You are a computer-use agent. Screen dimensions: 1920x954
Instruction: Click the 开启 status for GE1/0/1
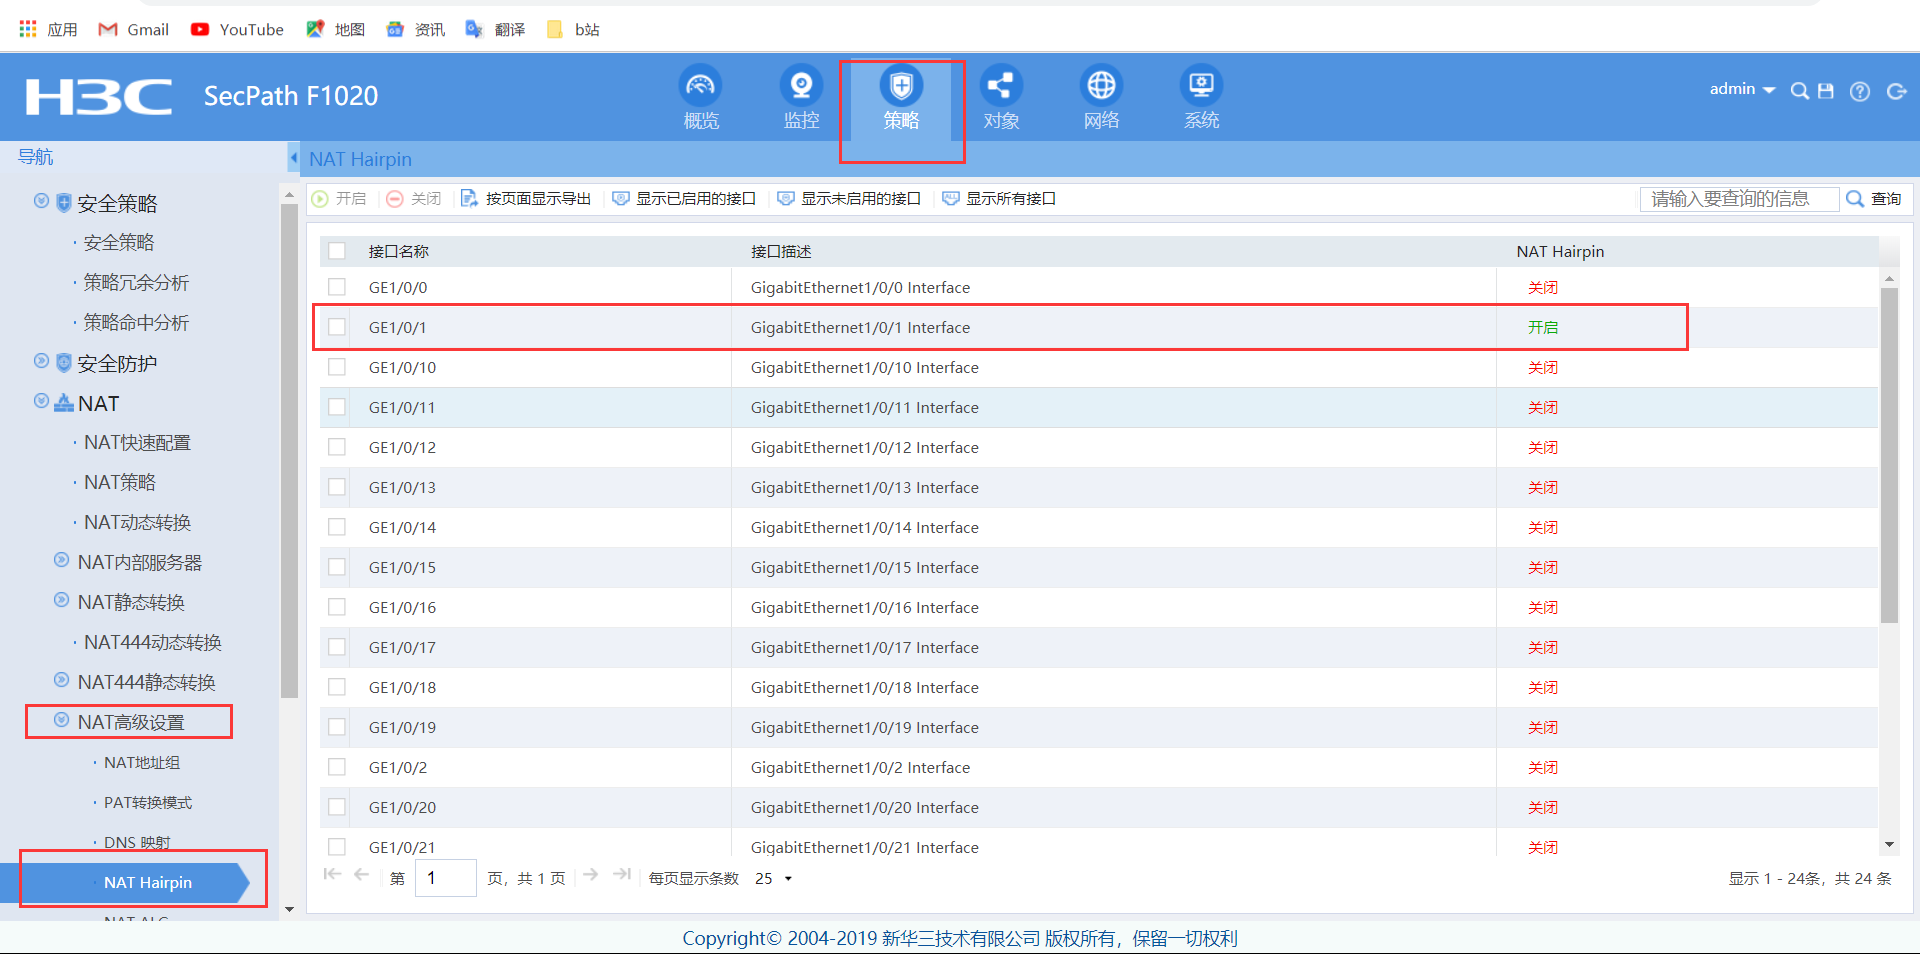coord(1543,327)
